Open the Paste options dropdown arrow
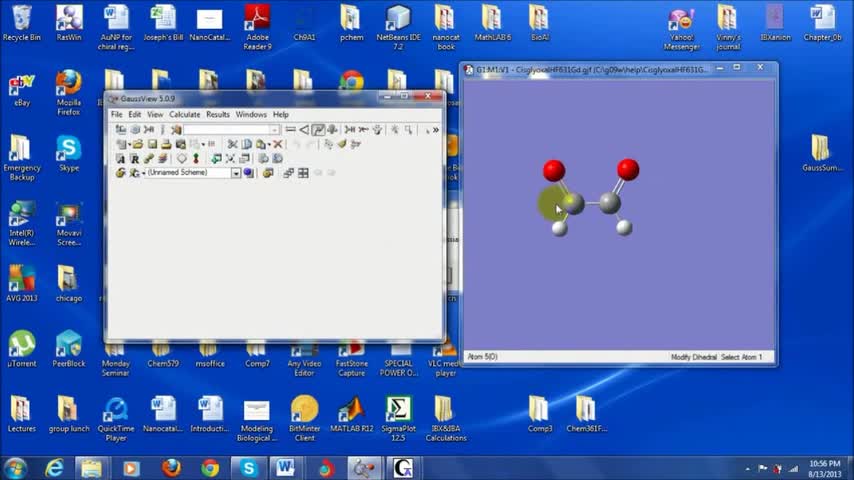 coord(270,144)
